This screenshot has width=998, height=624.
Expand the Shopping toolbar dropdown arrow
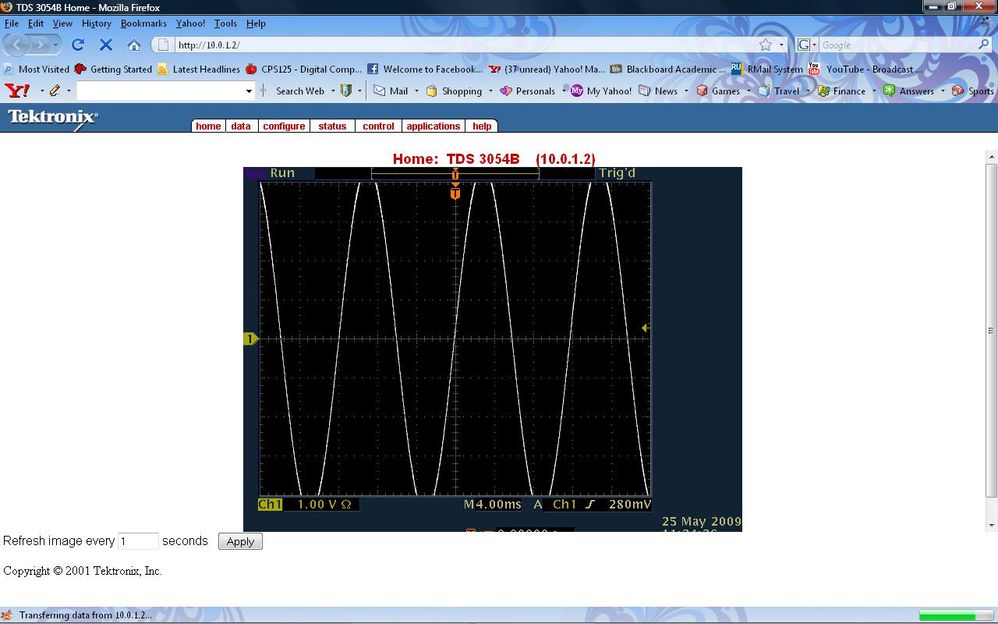[491, 91]
